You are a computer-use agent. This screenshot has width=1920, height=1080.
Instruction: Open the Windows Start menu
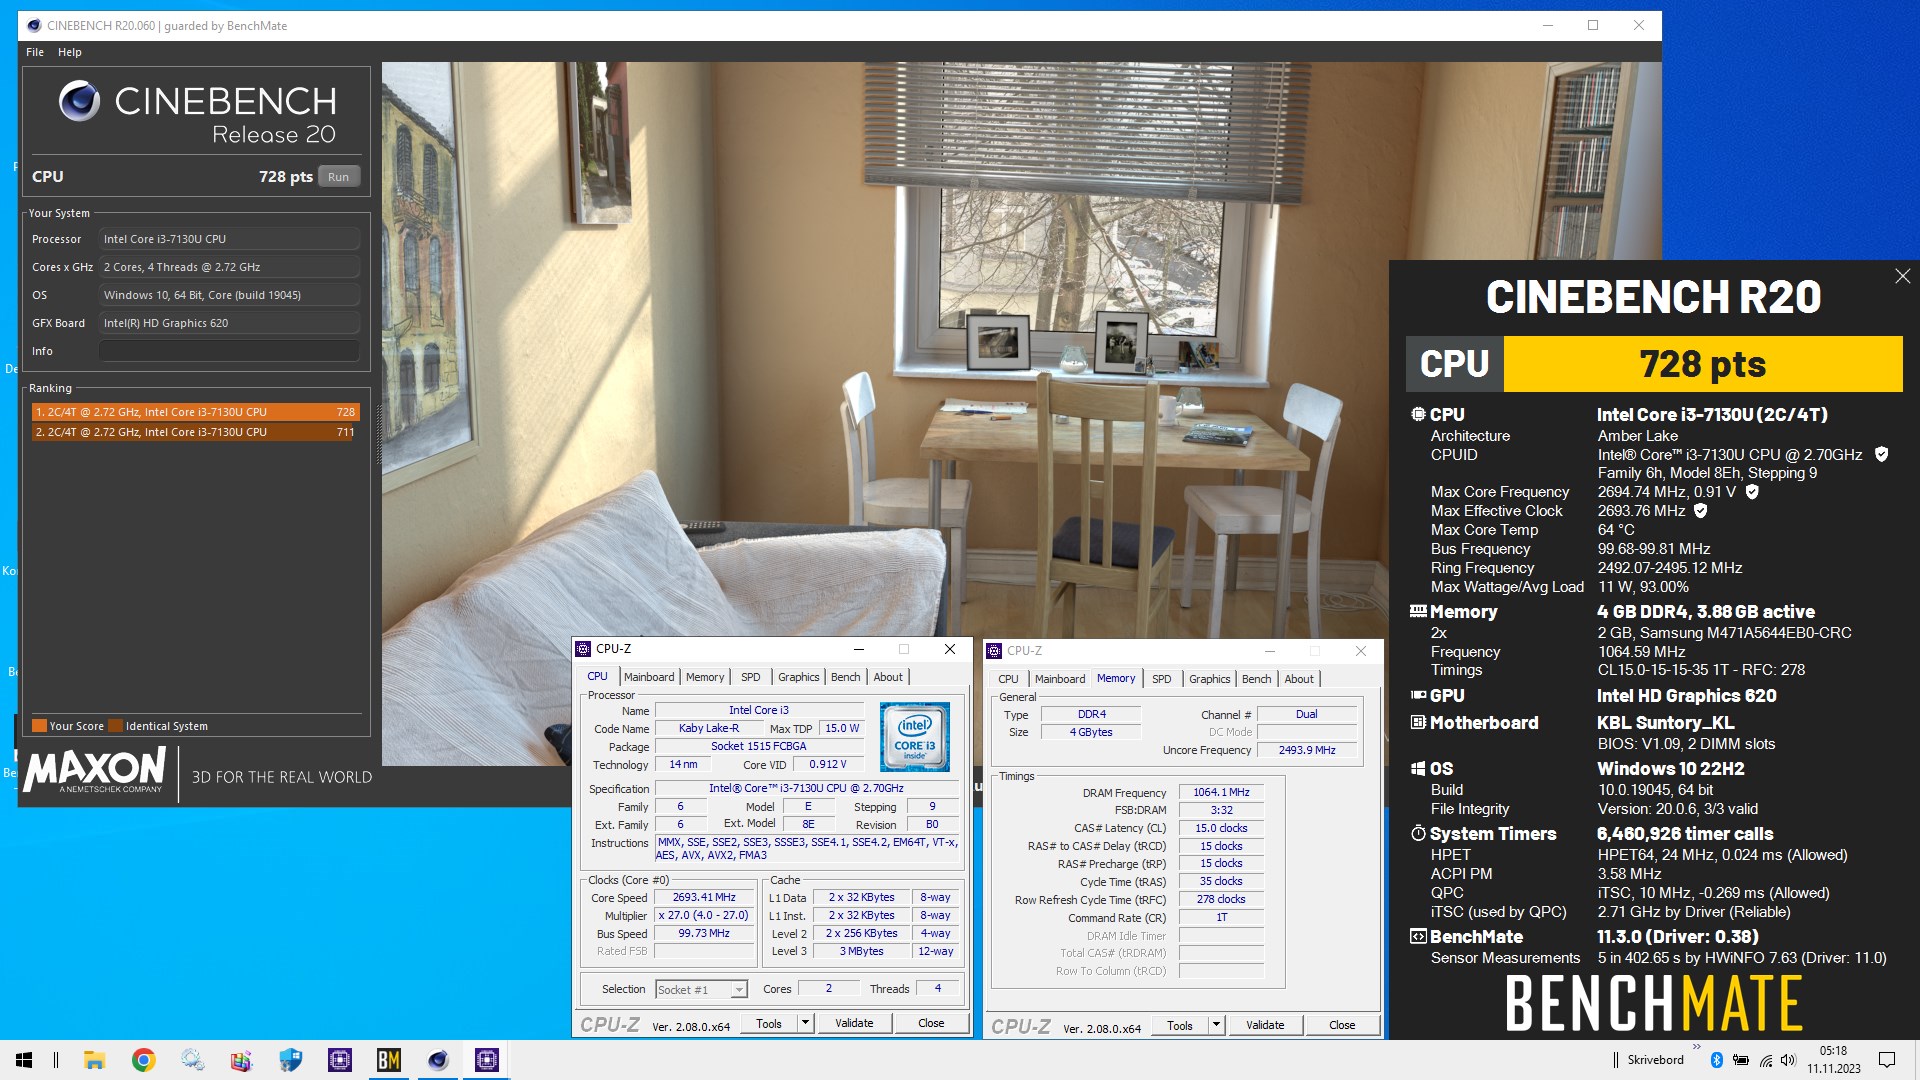pos(24,1060)
